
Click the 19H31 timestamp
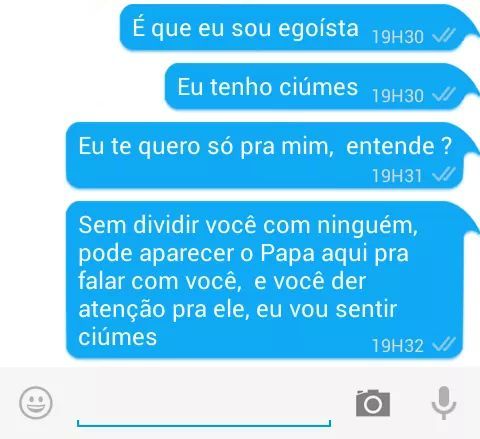pyautogui.click(x=397, y=176)
